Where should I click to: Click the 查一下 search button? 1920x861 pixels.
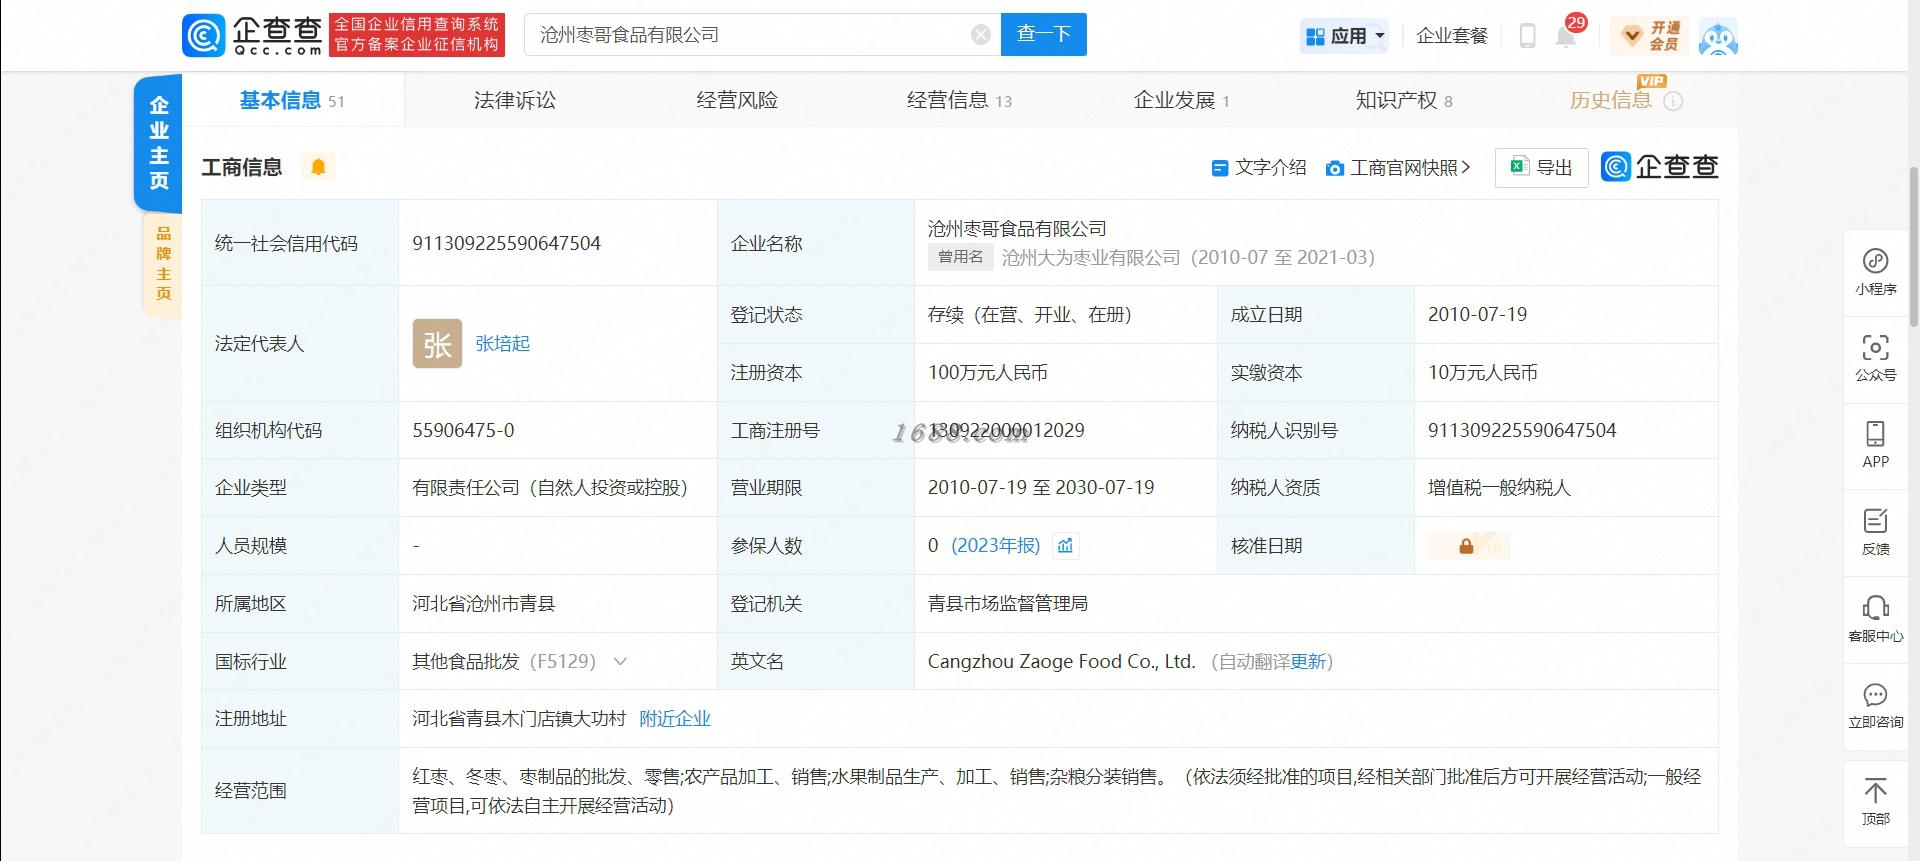pos(1044,34)
